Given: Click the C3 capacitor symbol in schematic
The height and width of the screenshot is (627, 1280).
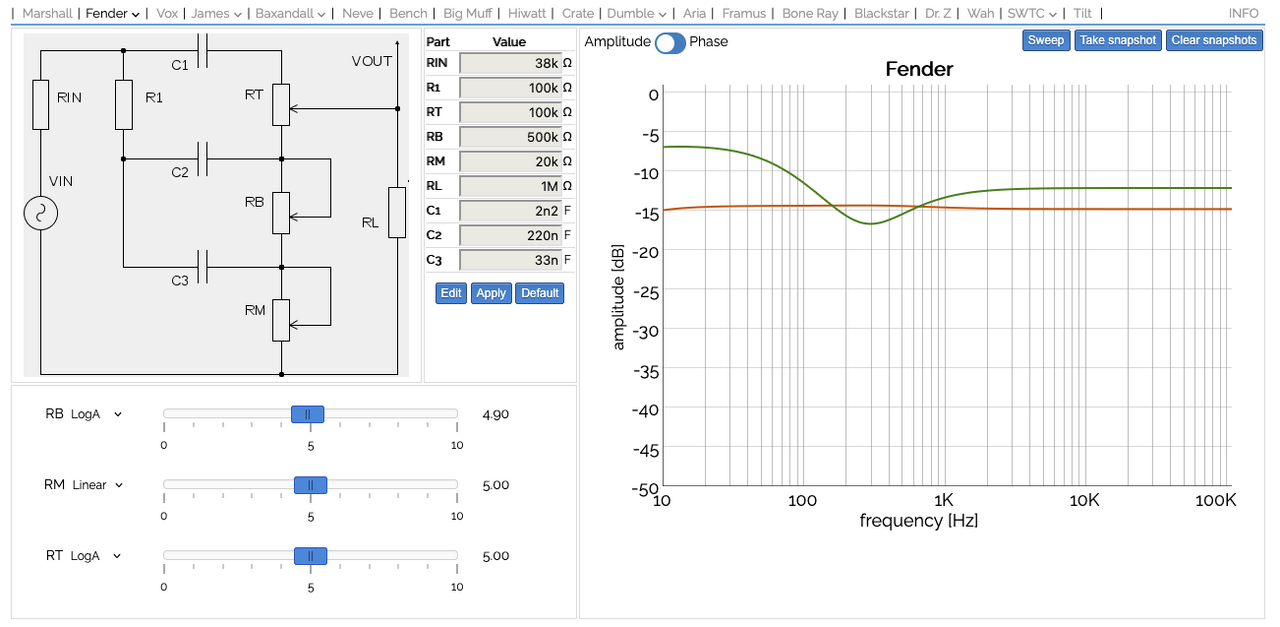Looking at the screenshot, I should coord(204,267).
